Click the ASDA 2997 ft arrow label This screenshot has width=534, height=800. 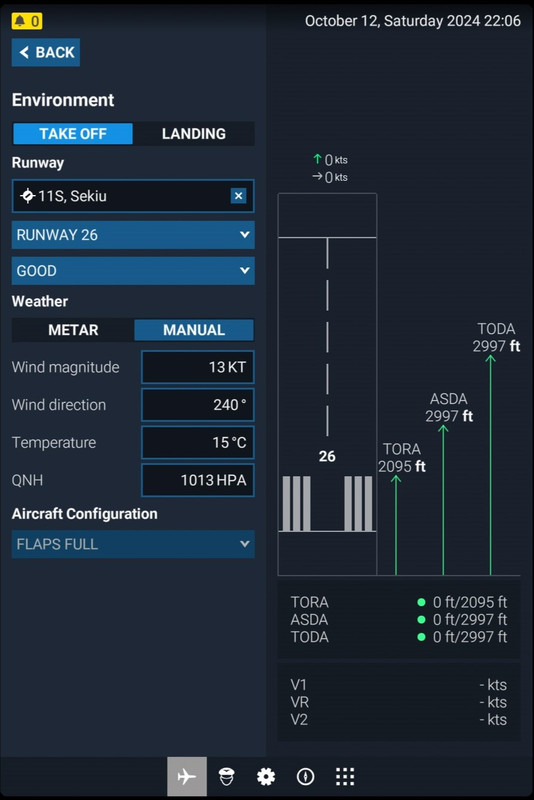coord(449,407)
